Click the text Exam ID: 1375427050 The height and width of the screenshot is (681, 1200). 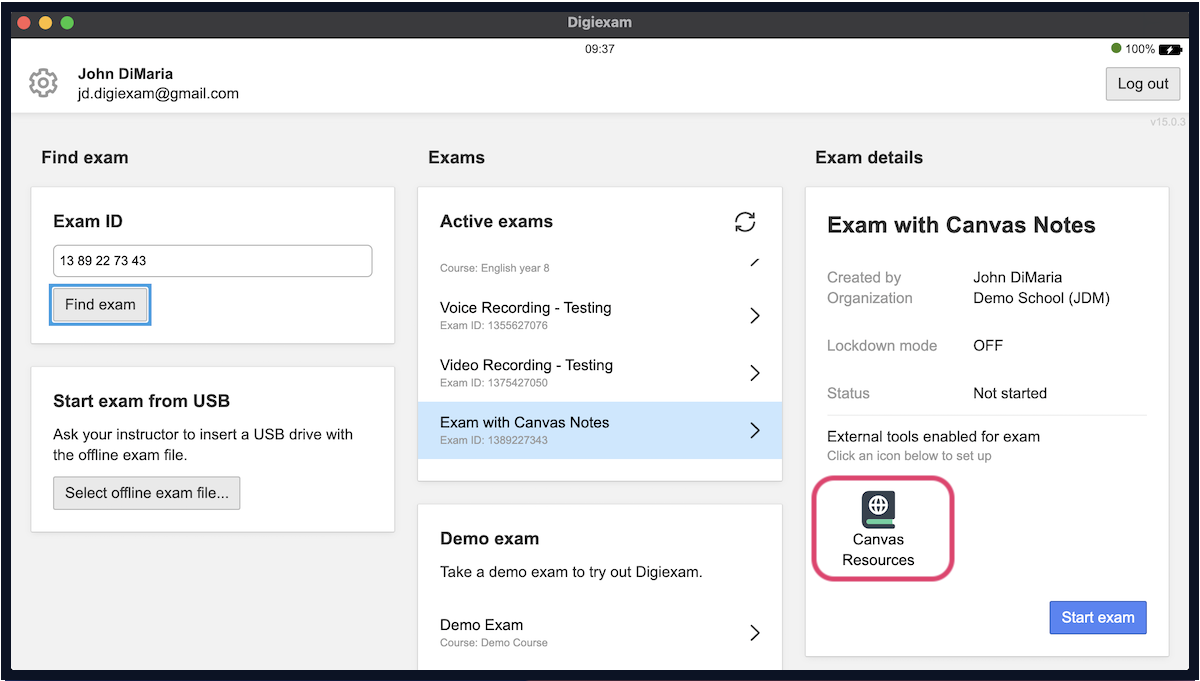(x=494, y=383)
